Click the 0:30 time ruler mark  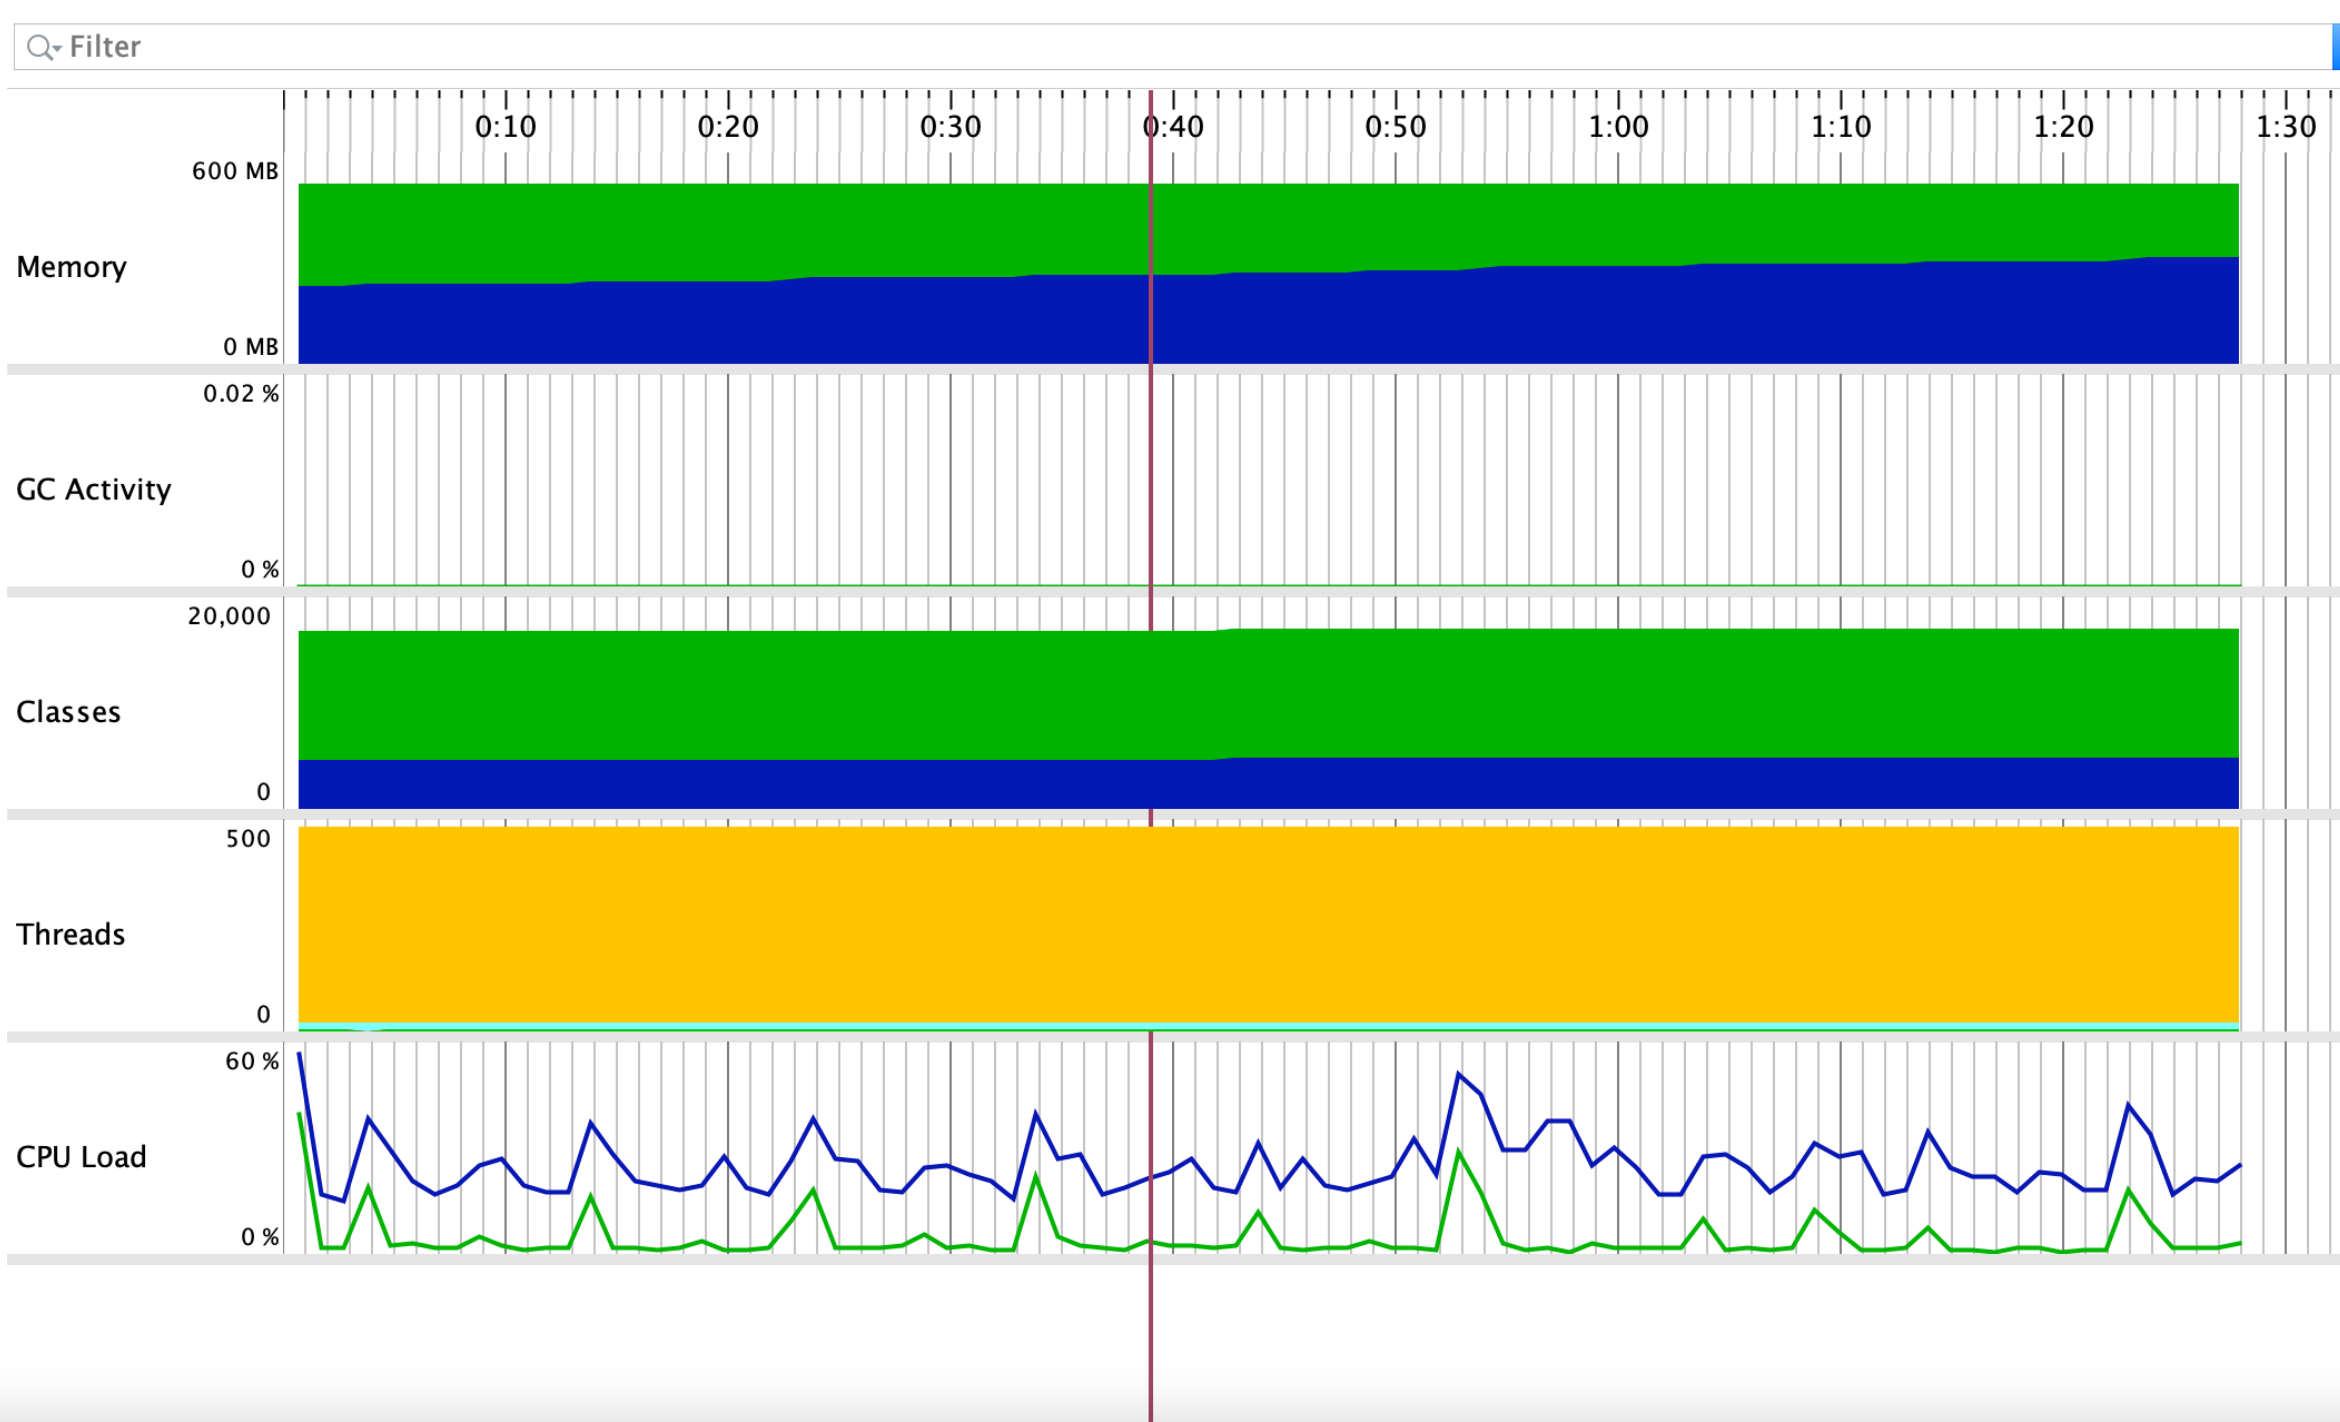click(x=950, y=127)
